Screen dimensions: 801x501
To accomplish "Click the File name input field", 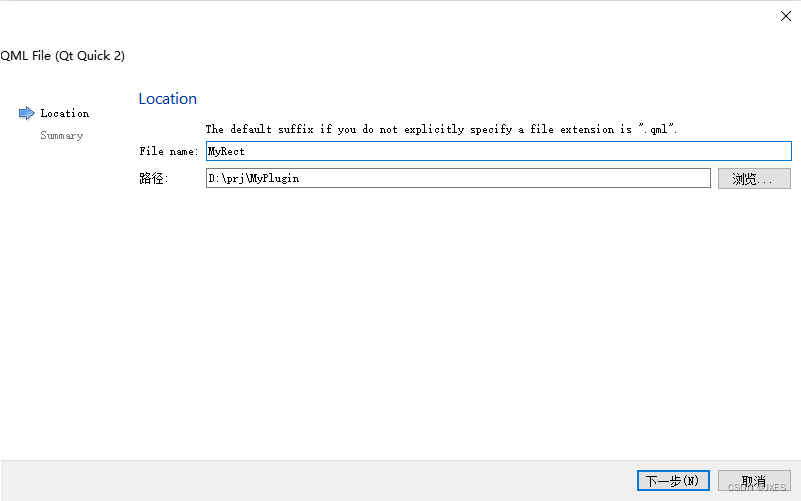I will [x=499, y=151].
